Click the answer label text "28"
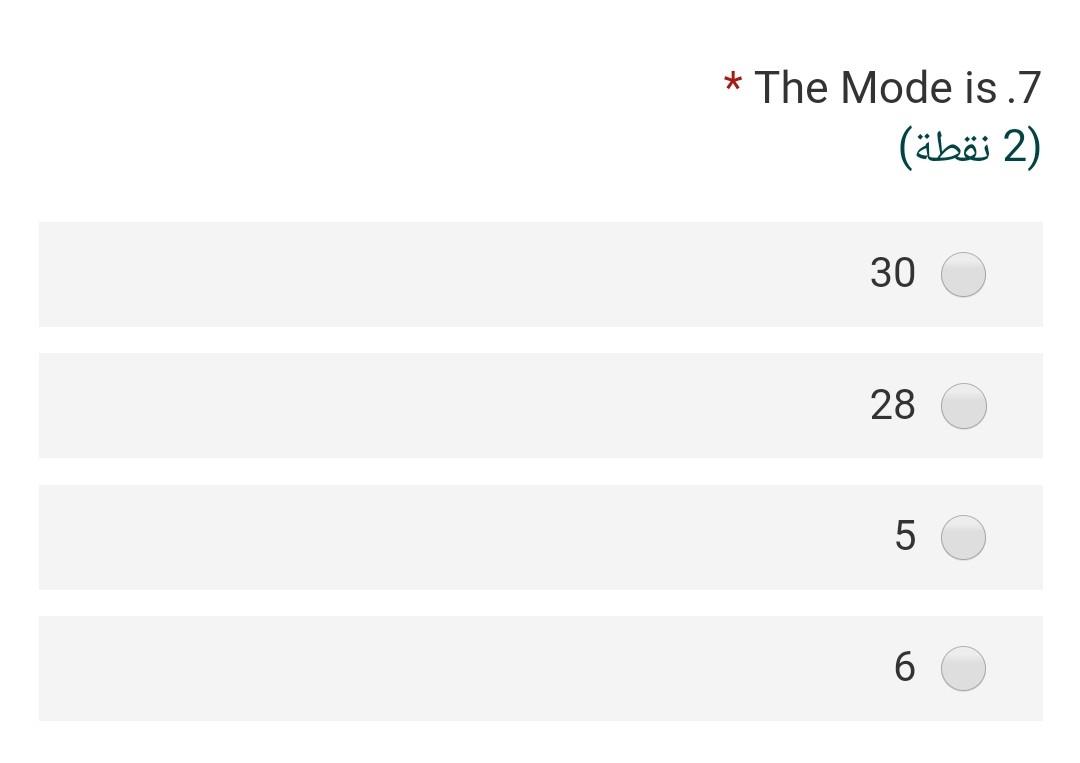This screenshot has height=763, width=1080. coord(893,404)
